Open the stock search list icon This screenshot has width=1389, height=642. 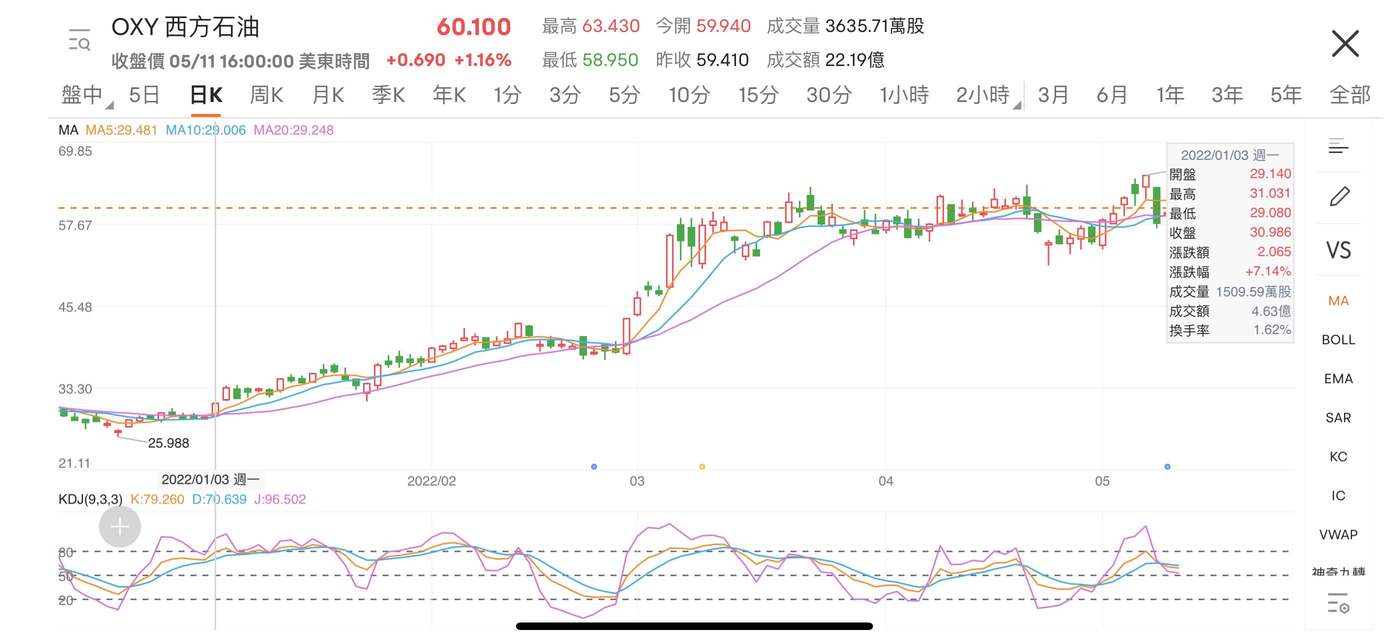[x=79, y=42]
